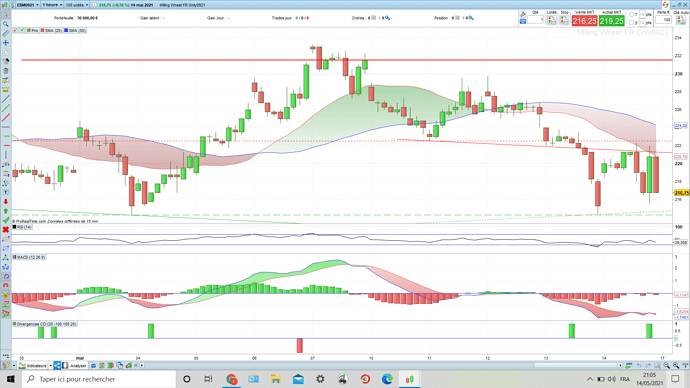690x388 pixels.
Task: Click the Ordres gear settings icon
Action: click(x=388, y=18)
